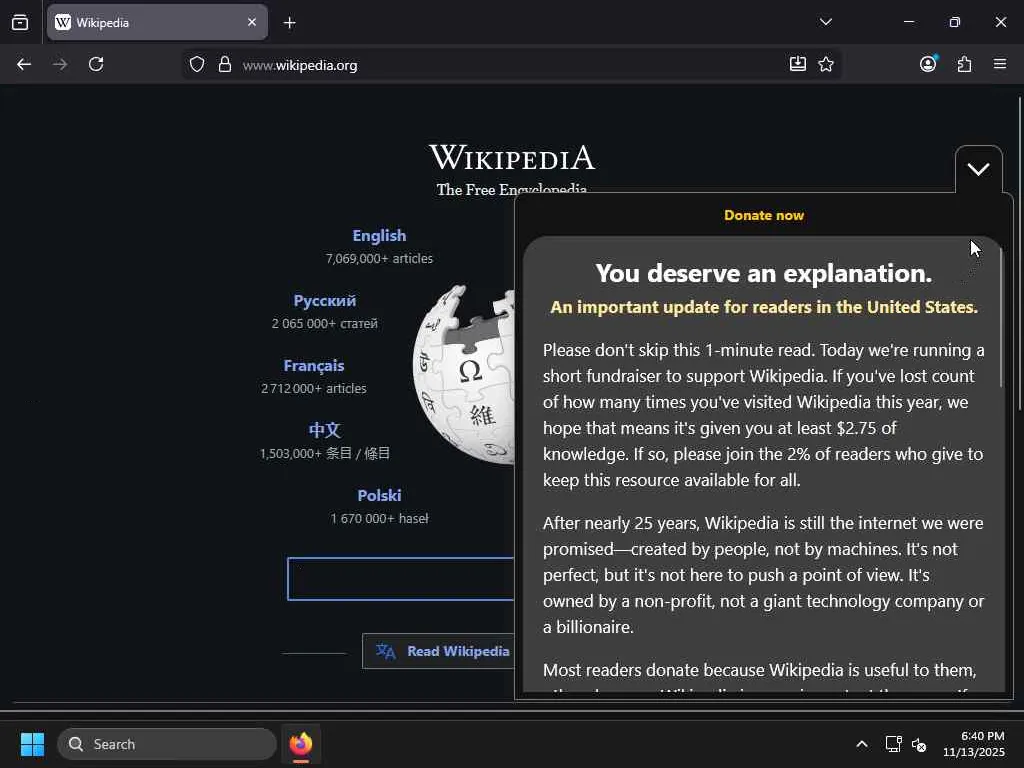Click Read Wikipedia in your language button
This screenshot has width=1024, height=768.
click(438, 651)
